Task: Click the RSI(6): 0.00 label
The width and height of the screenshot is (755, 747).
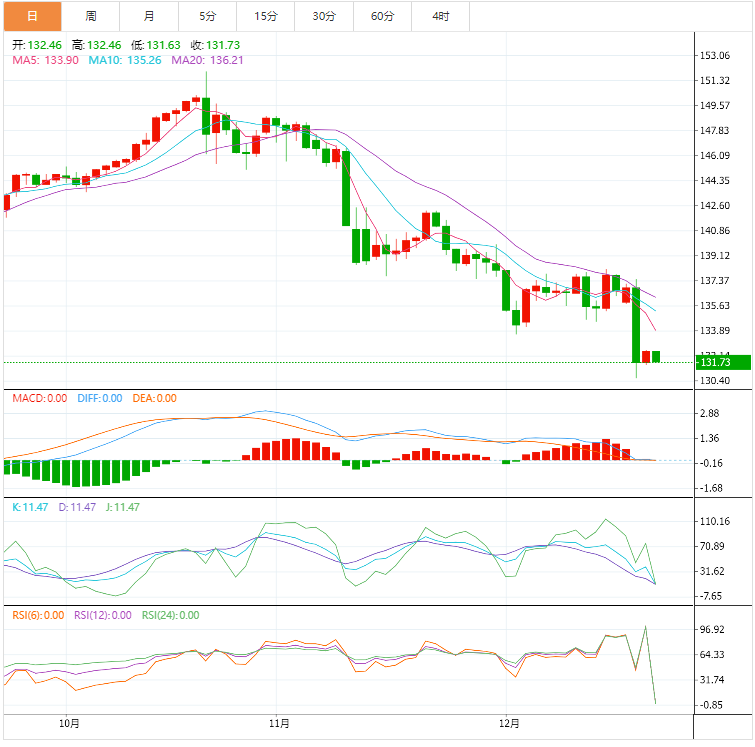Action: tap(38, 616)
